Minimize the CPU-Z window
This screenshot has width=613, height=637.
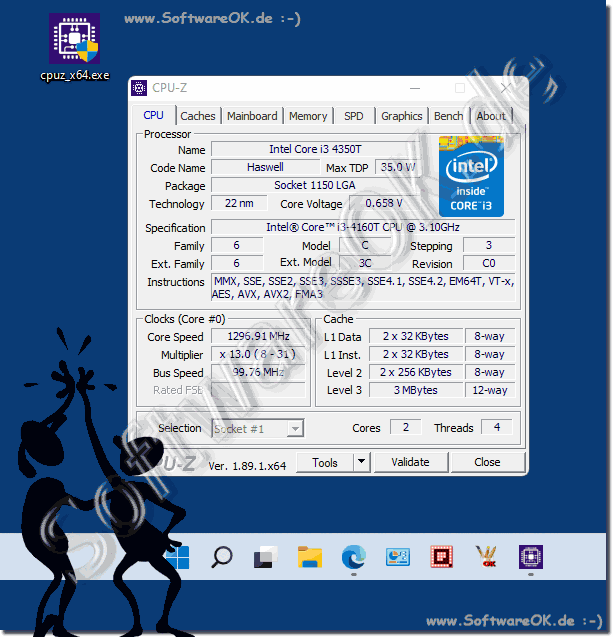[415, 88]
